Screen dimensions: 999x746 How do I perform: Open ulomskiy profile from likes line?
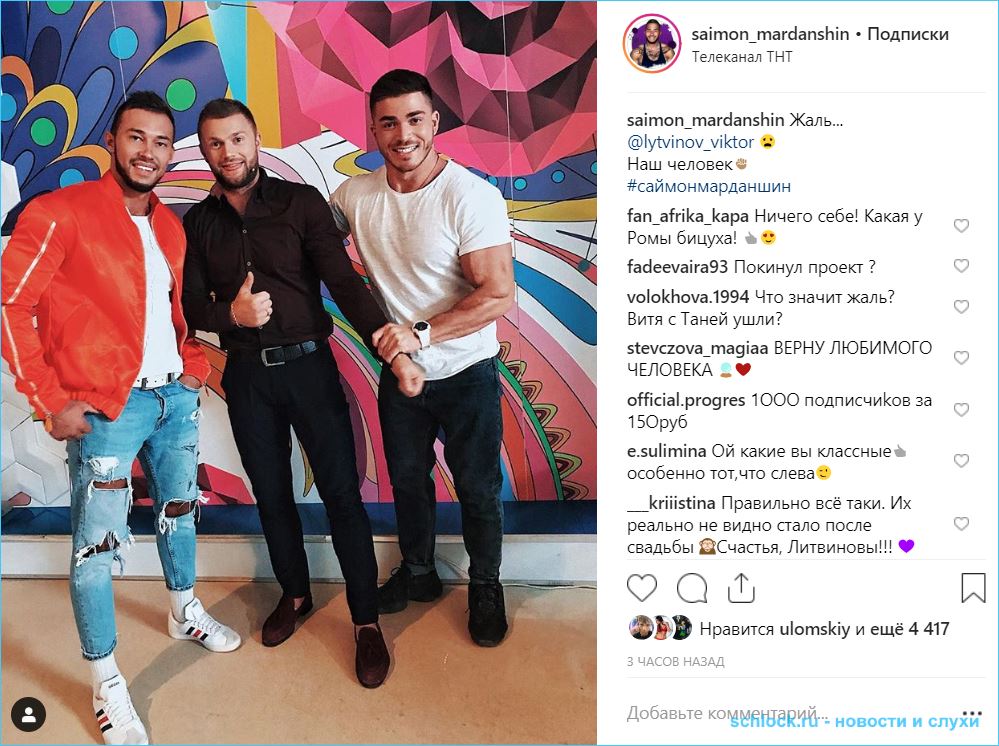click(815, 629)
